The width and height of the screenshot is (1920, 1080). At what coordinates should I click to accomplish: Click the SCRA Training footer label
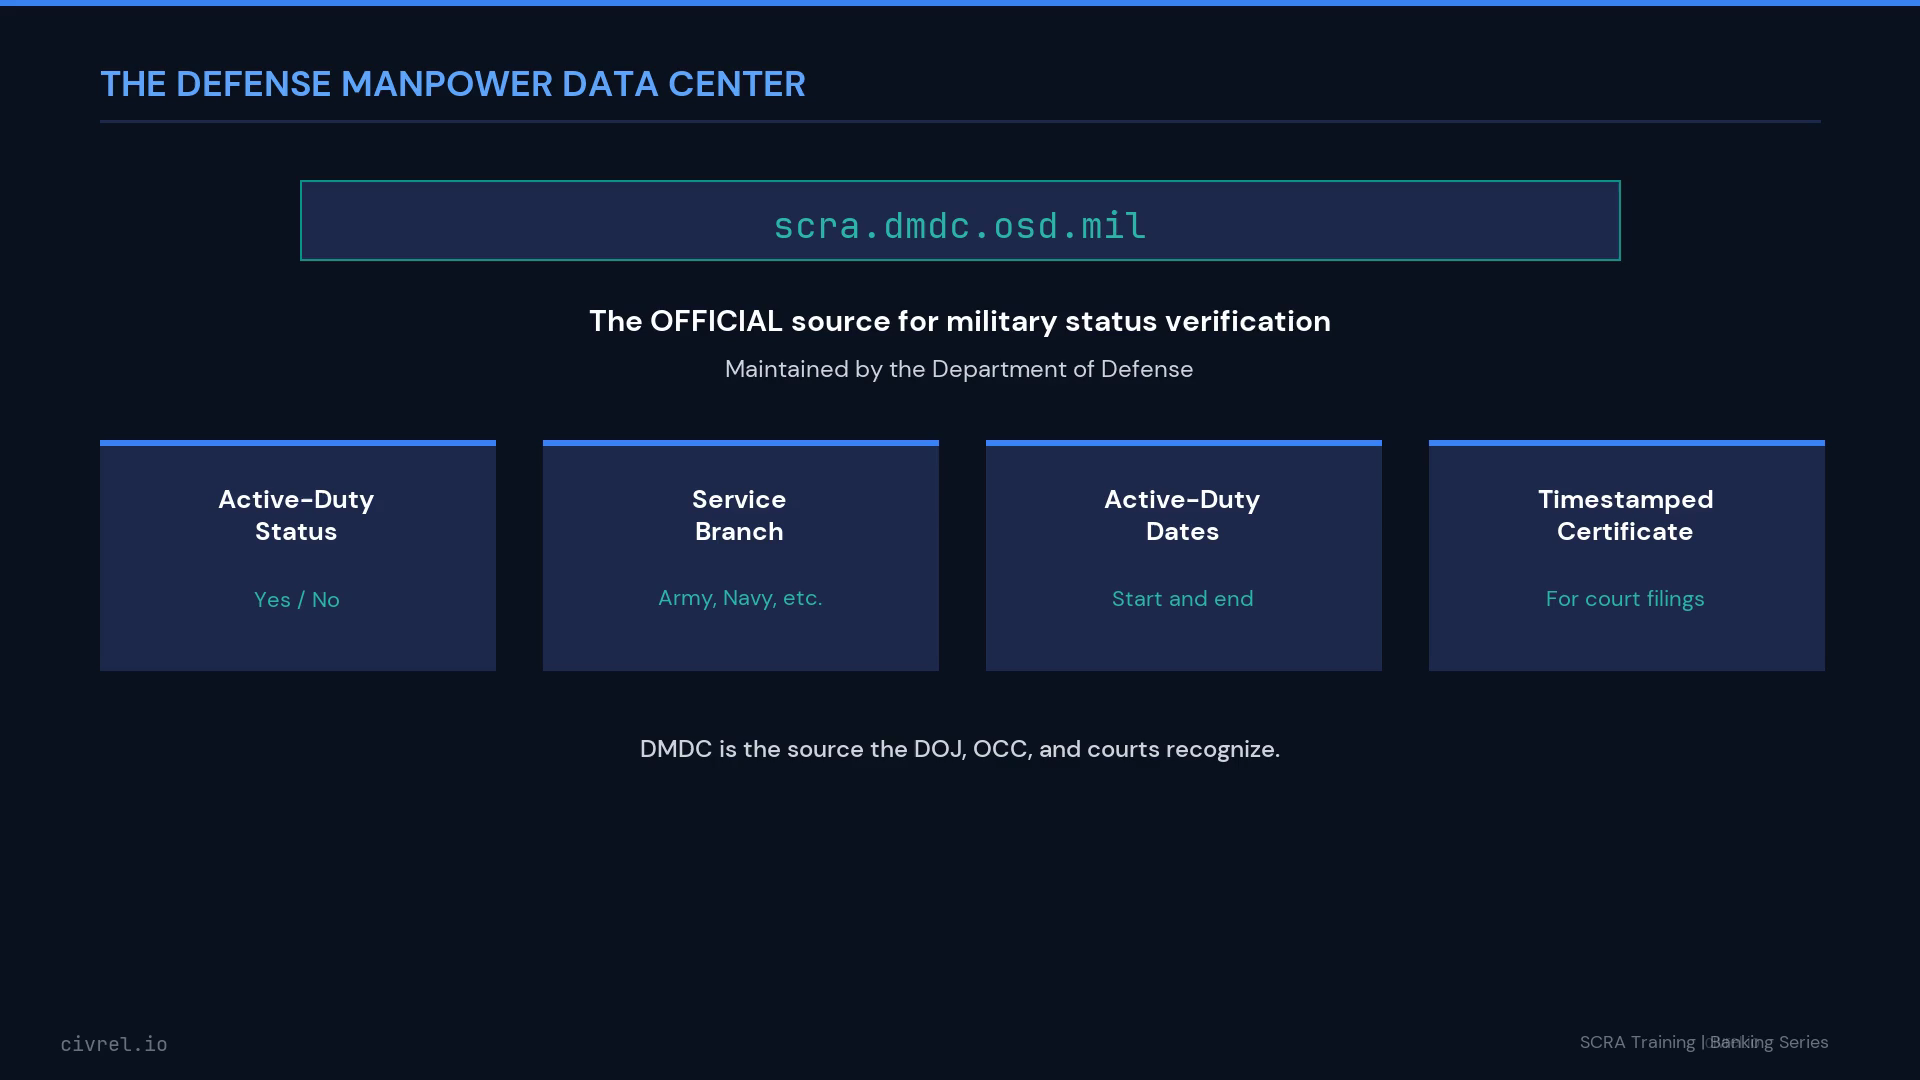(x=1636, y=1042)
